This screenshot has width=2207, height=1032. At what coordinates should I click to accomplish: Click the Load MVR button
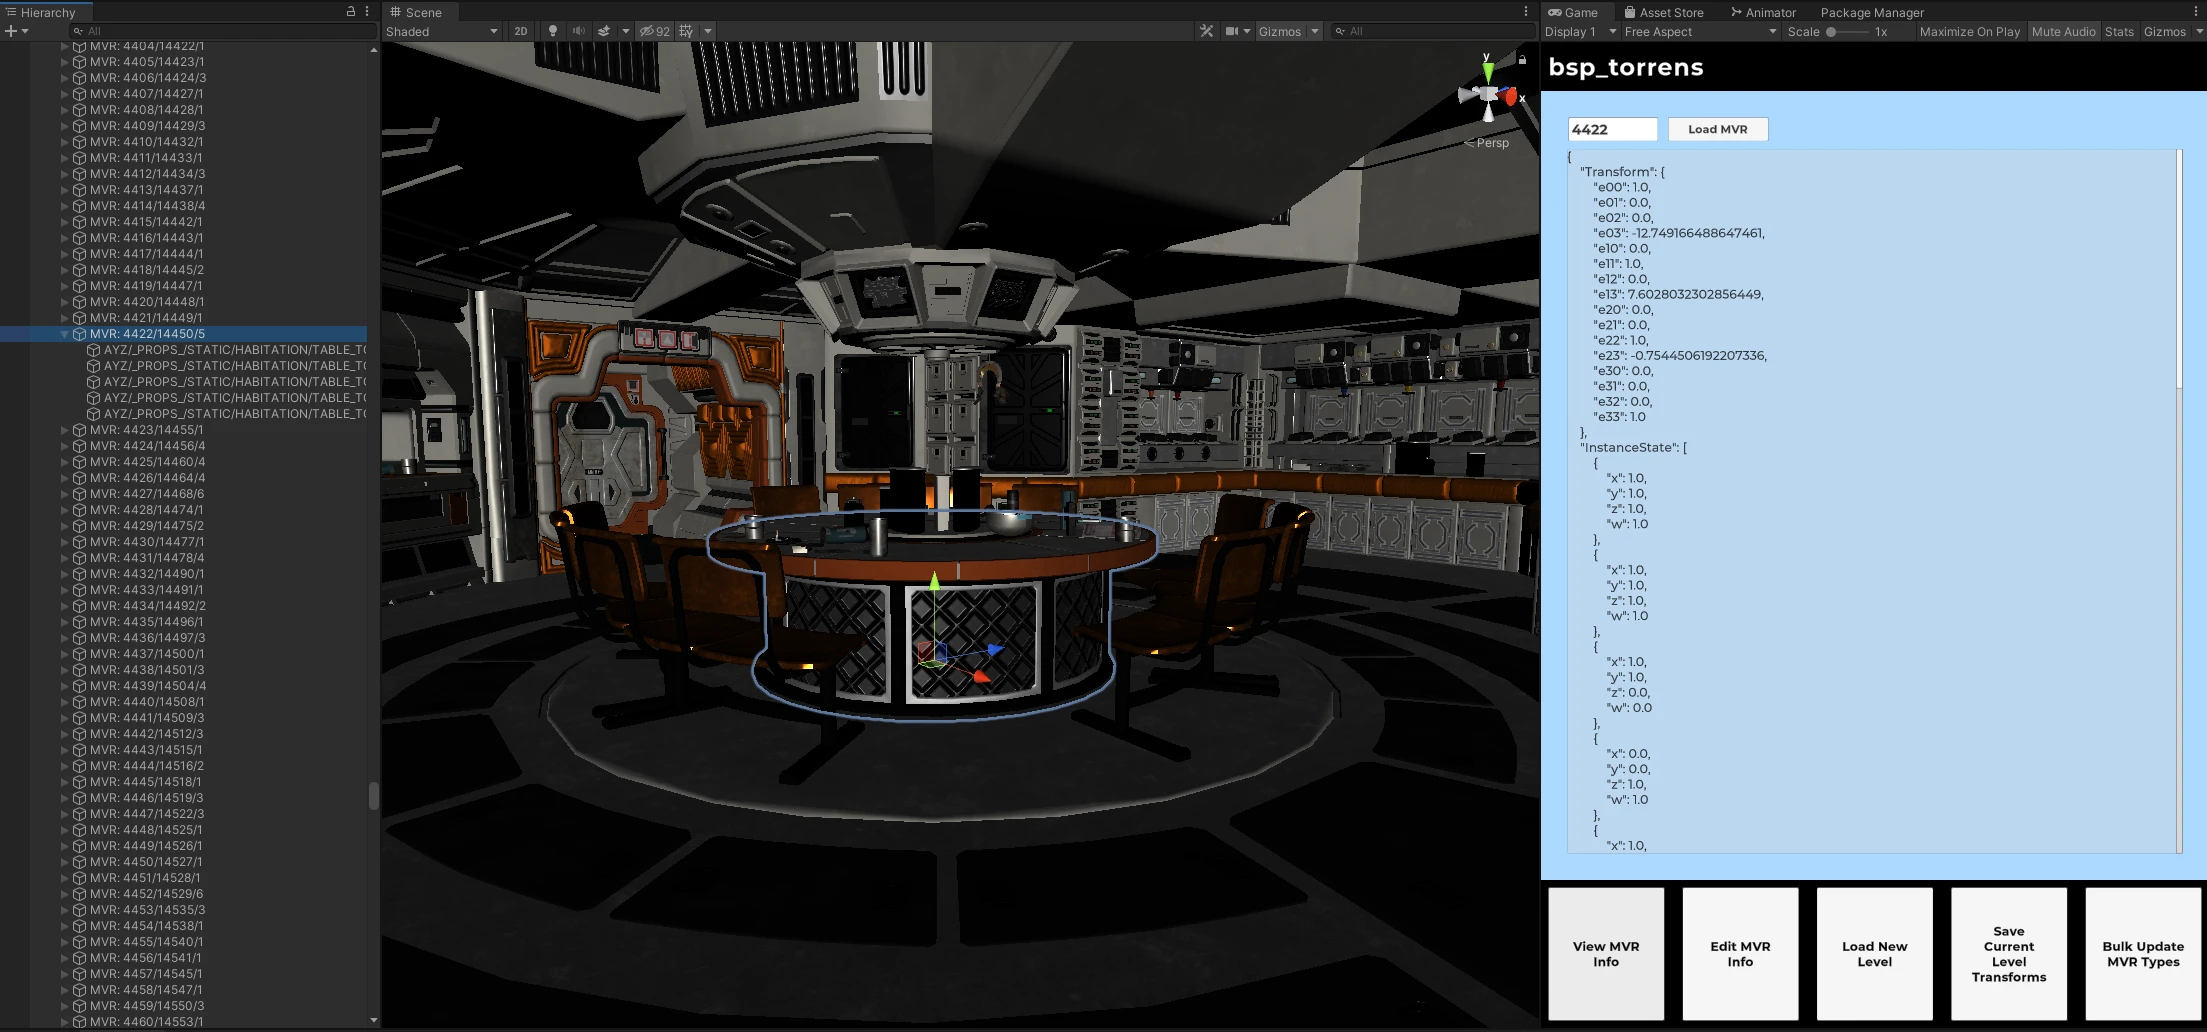(1717, 129)
